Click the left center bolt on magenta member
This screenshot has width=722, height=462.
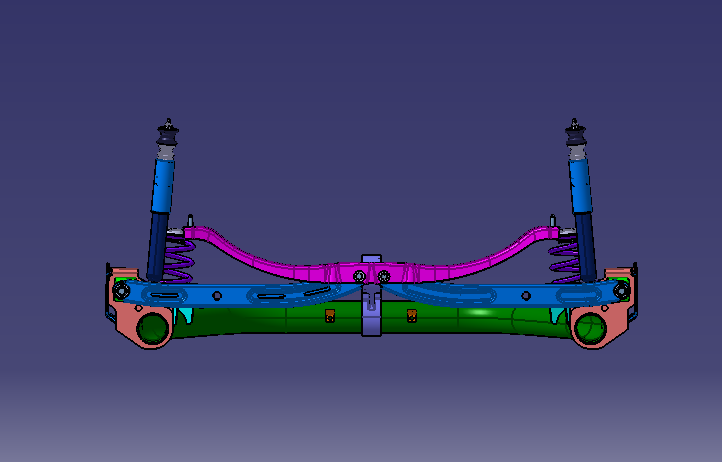[x=359, y=276]
